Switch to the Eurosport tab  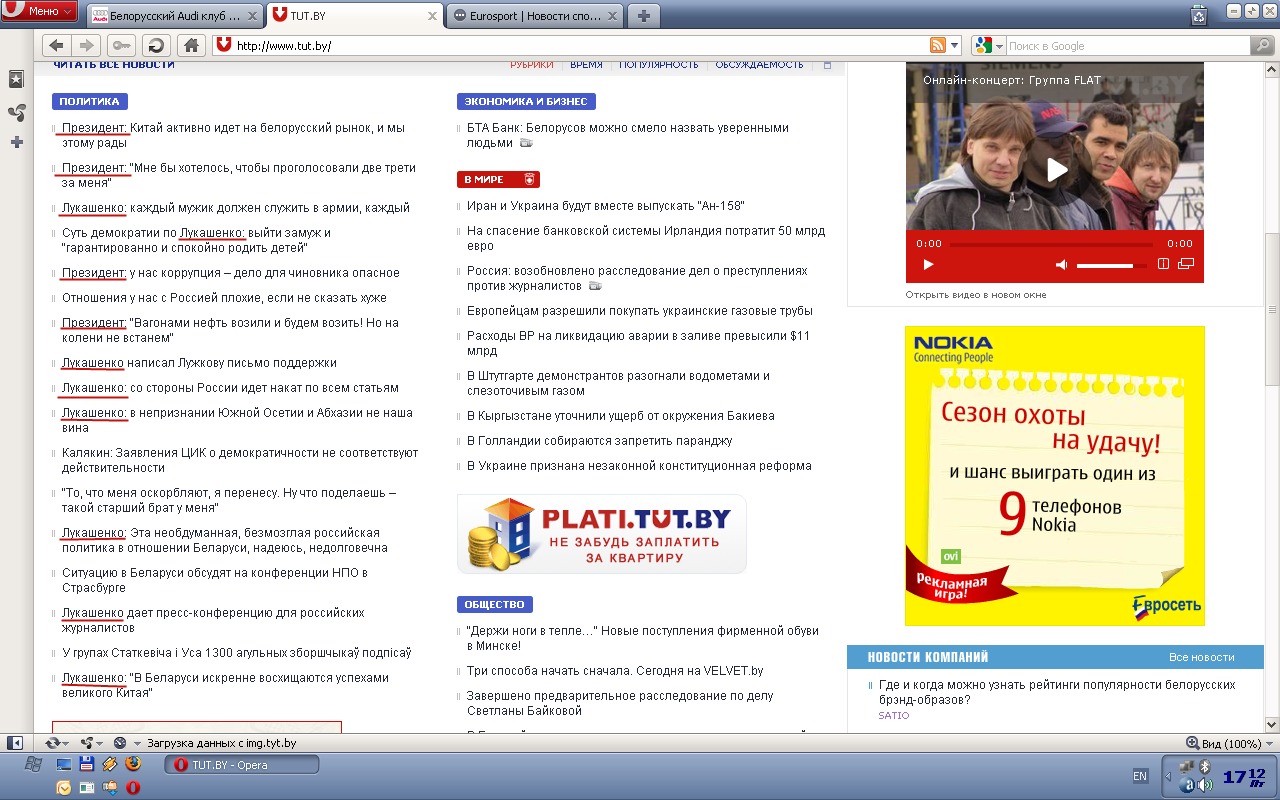tap(534, 16)
